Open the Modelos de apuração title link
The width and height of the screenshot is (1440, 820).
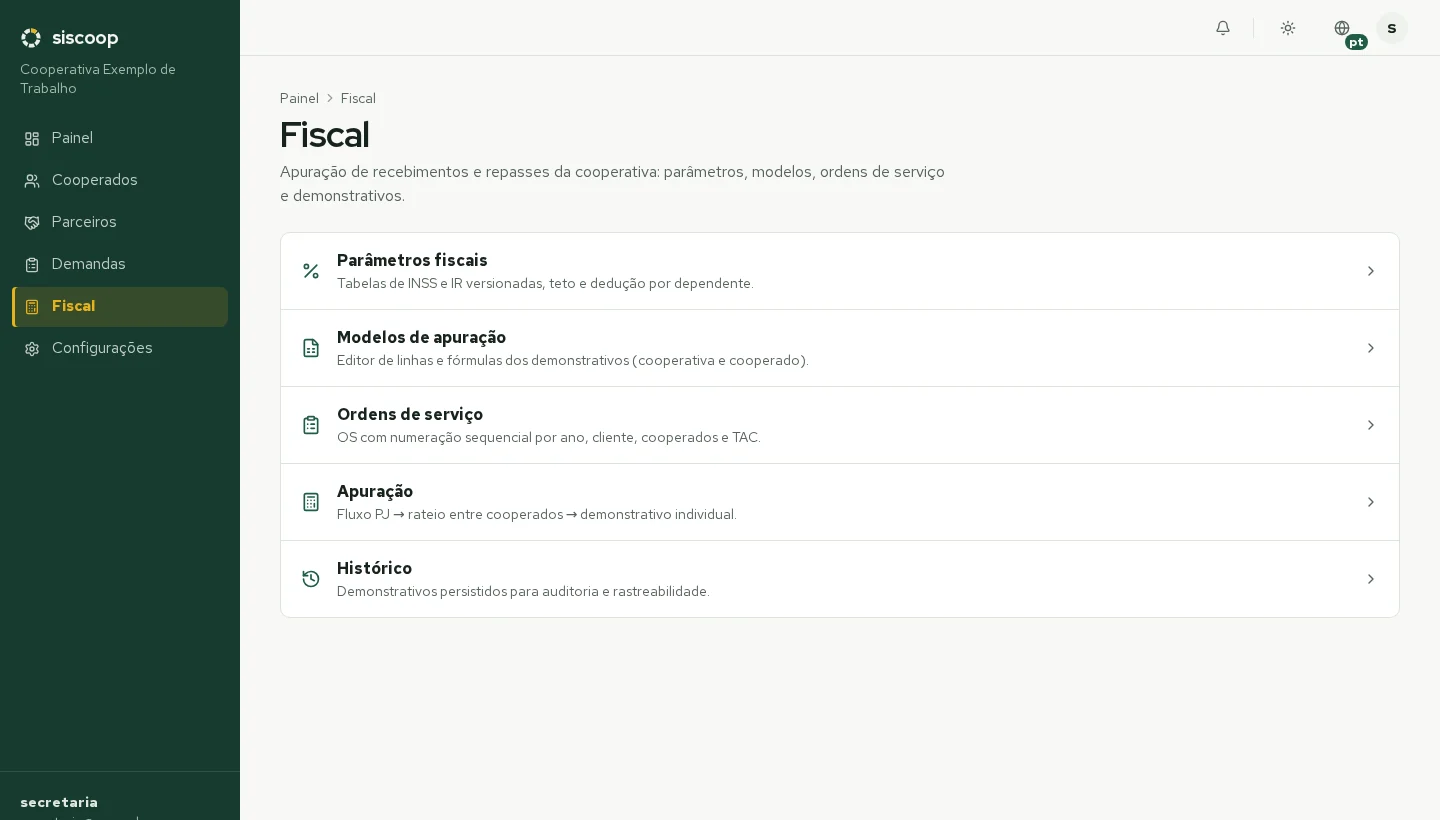point(421,337)
